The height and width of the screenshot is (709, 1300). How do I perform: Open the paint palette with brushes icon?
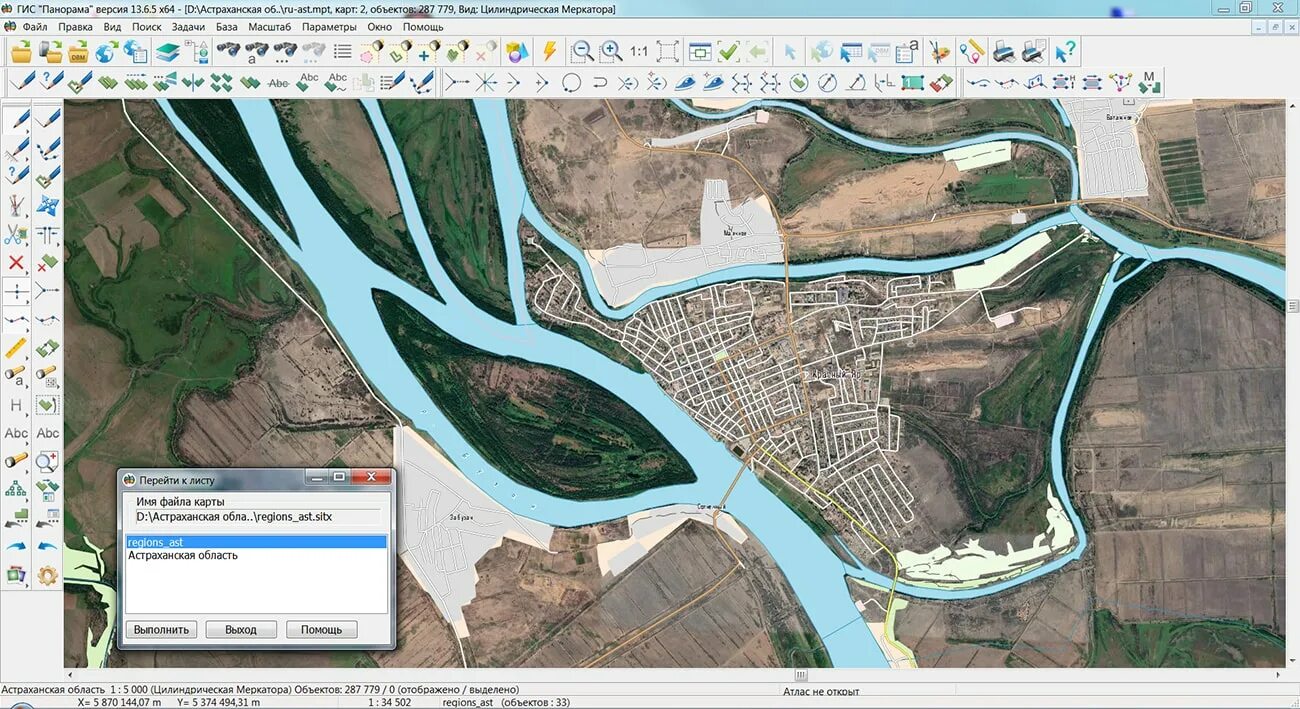tap(939, 52)
